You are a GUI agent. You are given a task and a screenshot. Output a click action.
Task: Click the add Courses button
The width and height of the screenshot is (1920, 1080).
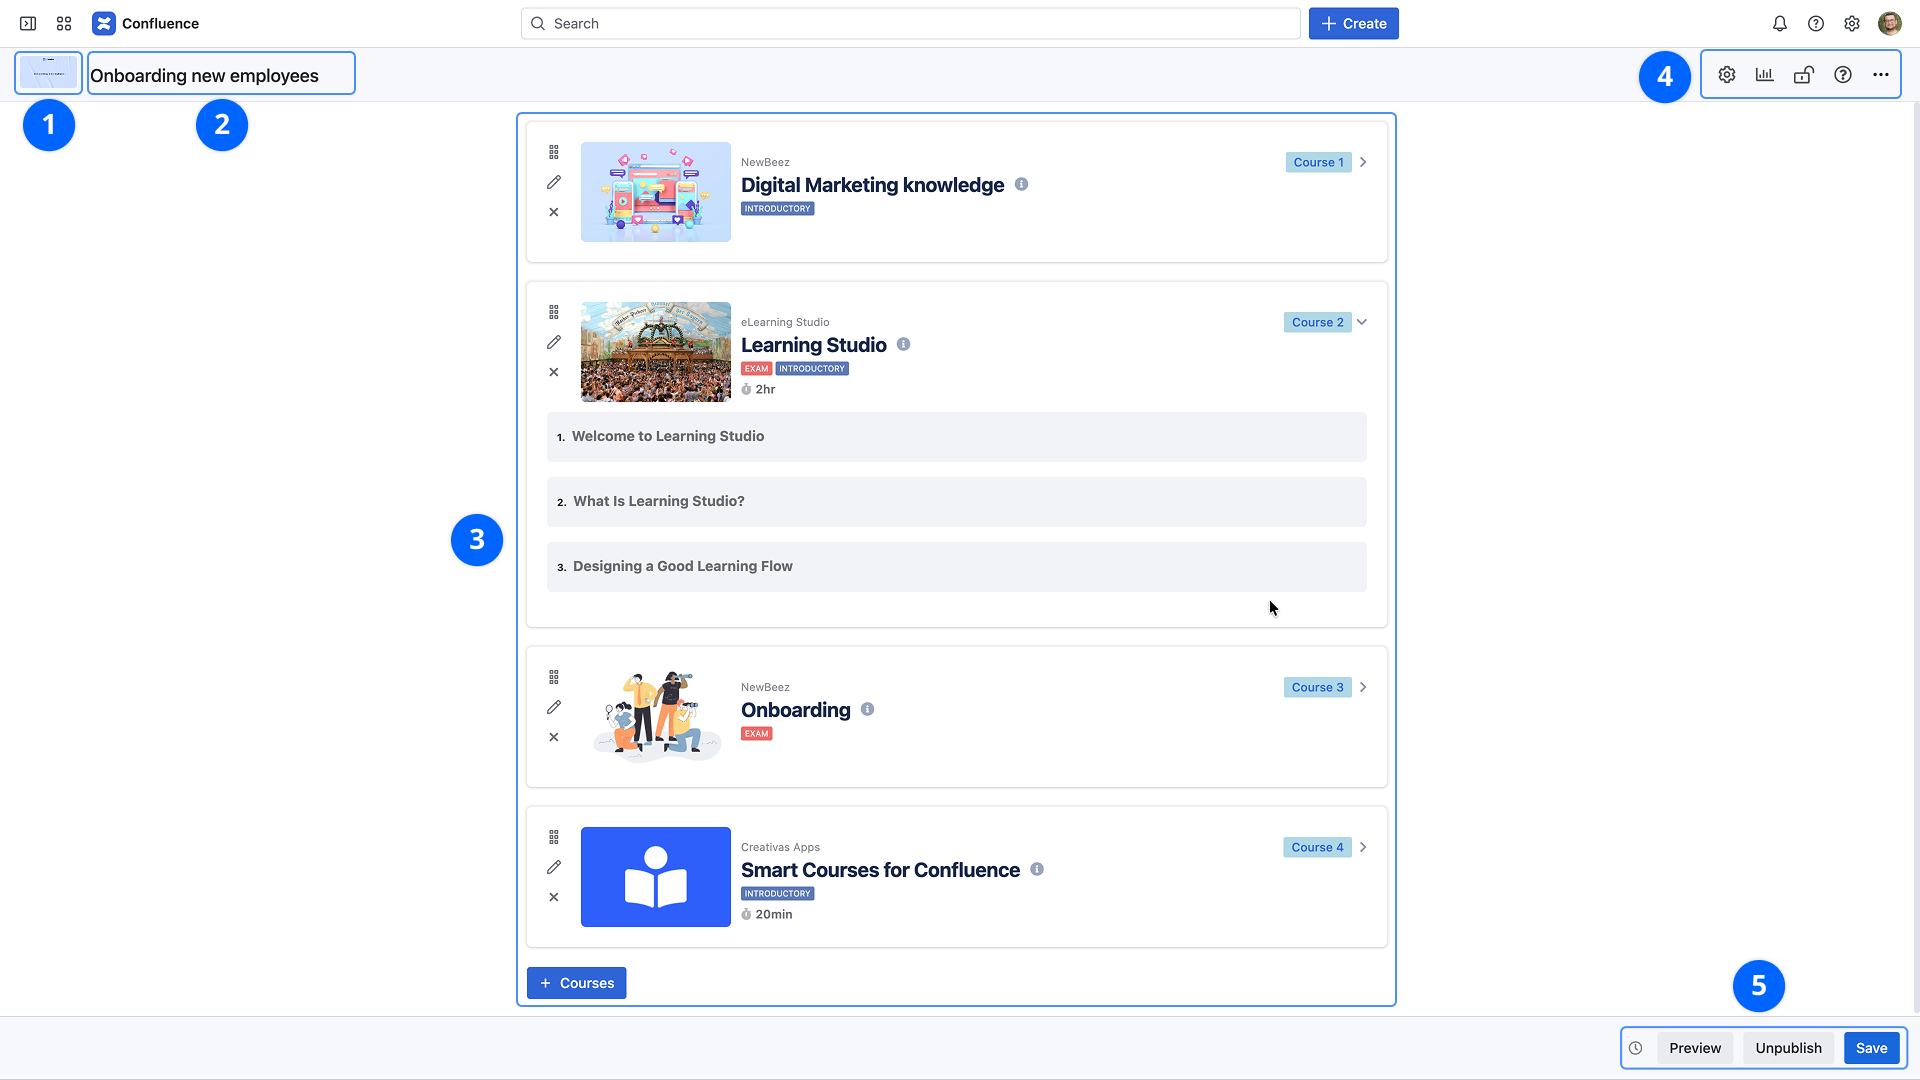[577, 983]
